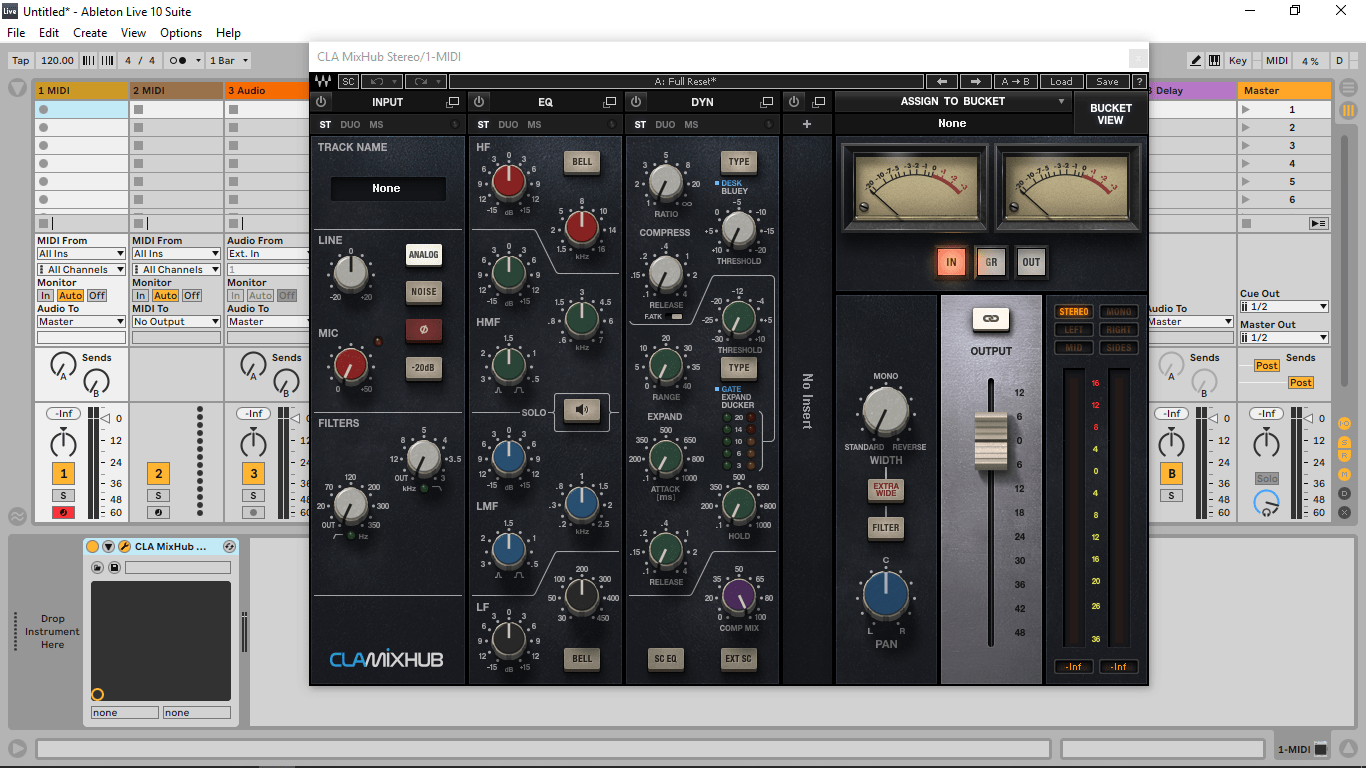
Task: Expand the INPUT module view icon
Action: pyautogui.click(x=453, y=102)
